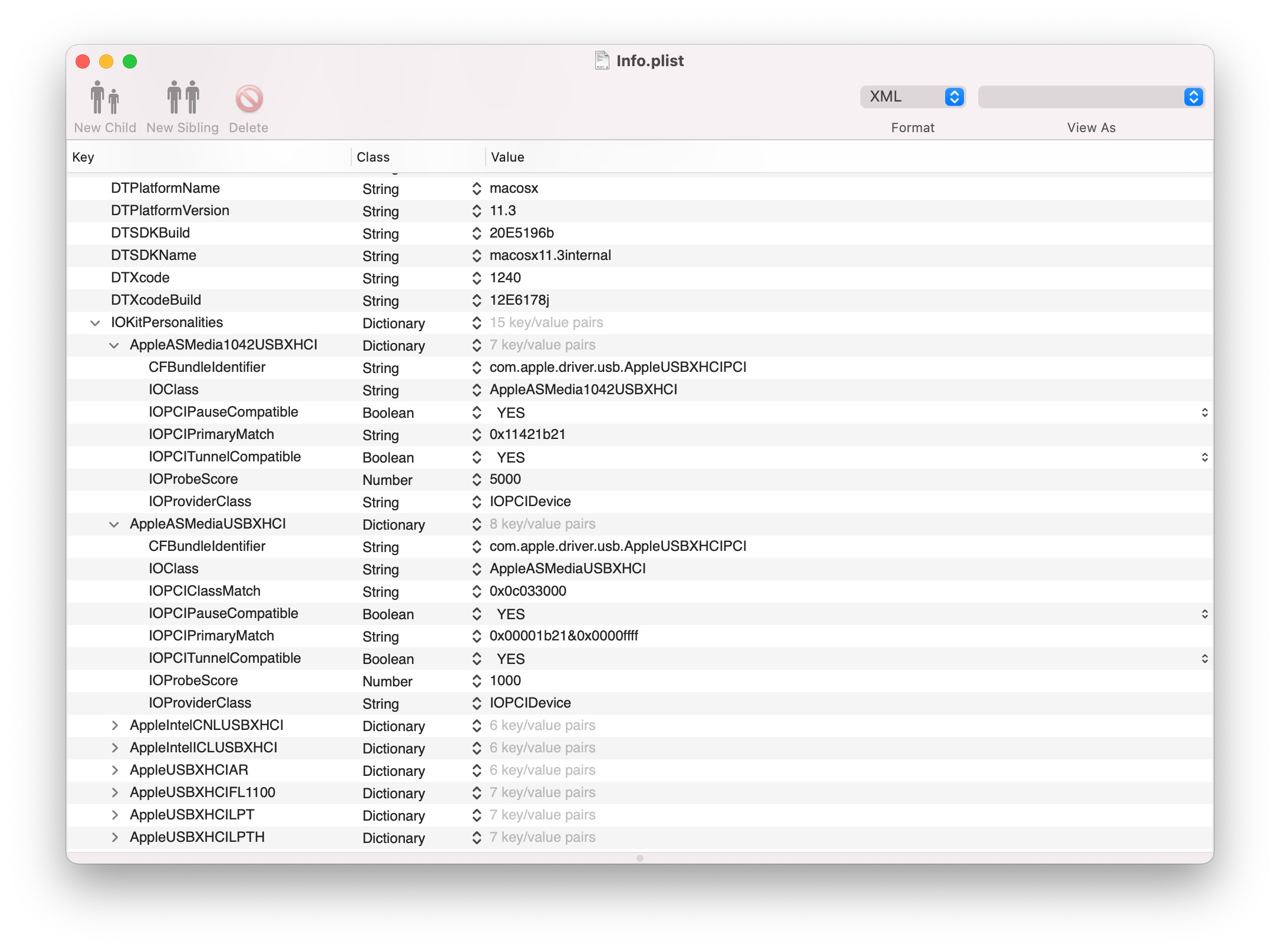Change class stepper for DTXcodeBuild
This screenshot has height=951, width=1280.
pos(477,300)
